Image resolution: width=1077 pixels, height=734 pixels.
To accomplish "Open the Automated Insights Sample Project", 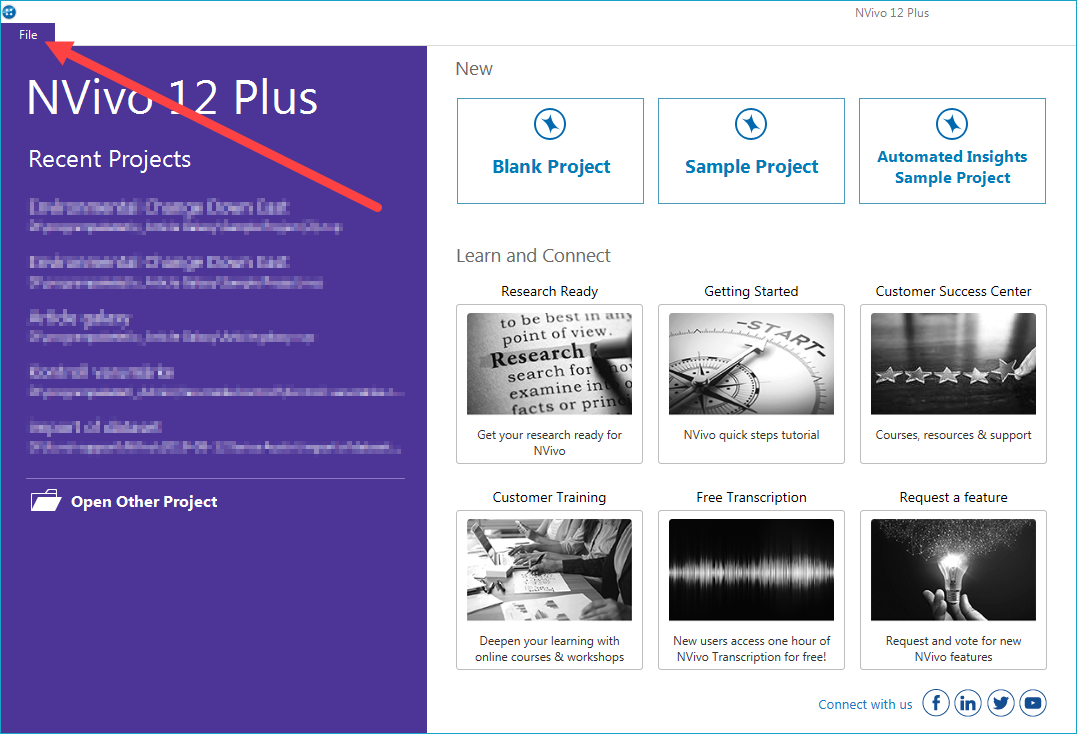I will (952, 151).
